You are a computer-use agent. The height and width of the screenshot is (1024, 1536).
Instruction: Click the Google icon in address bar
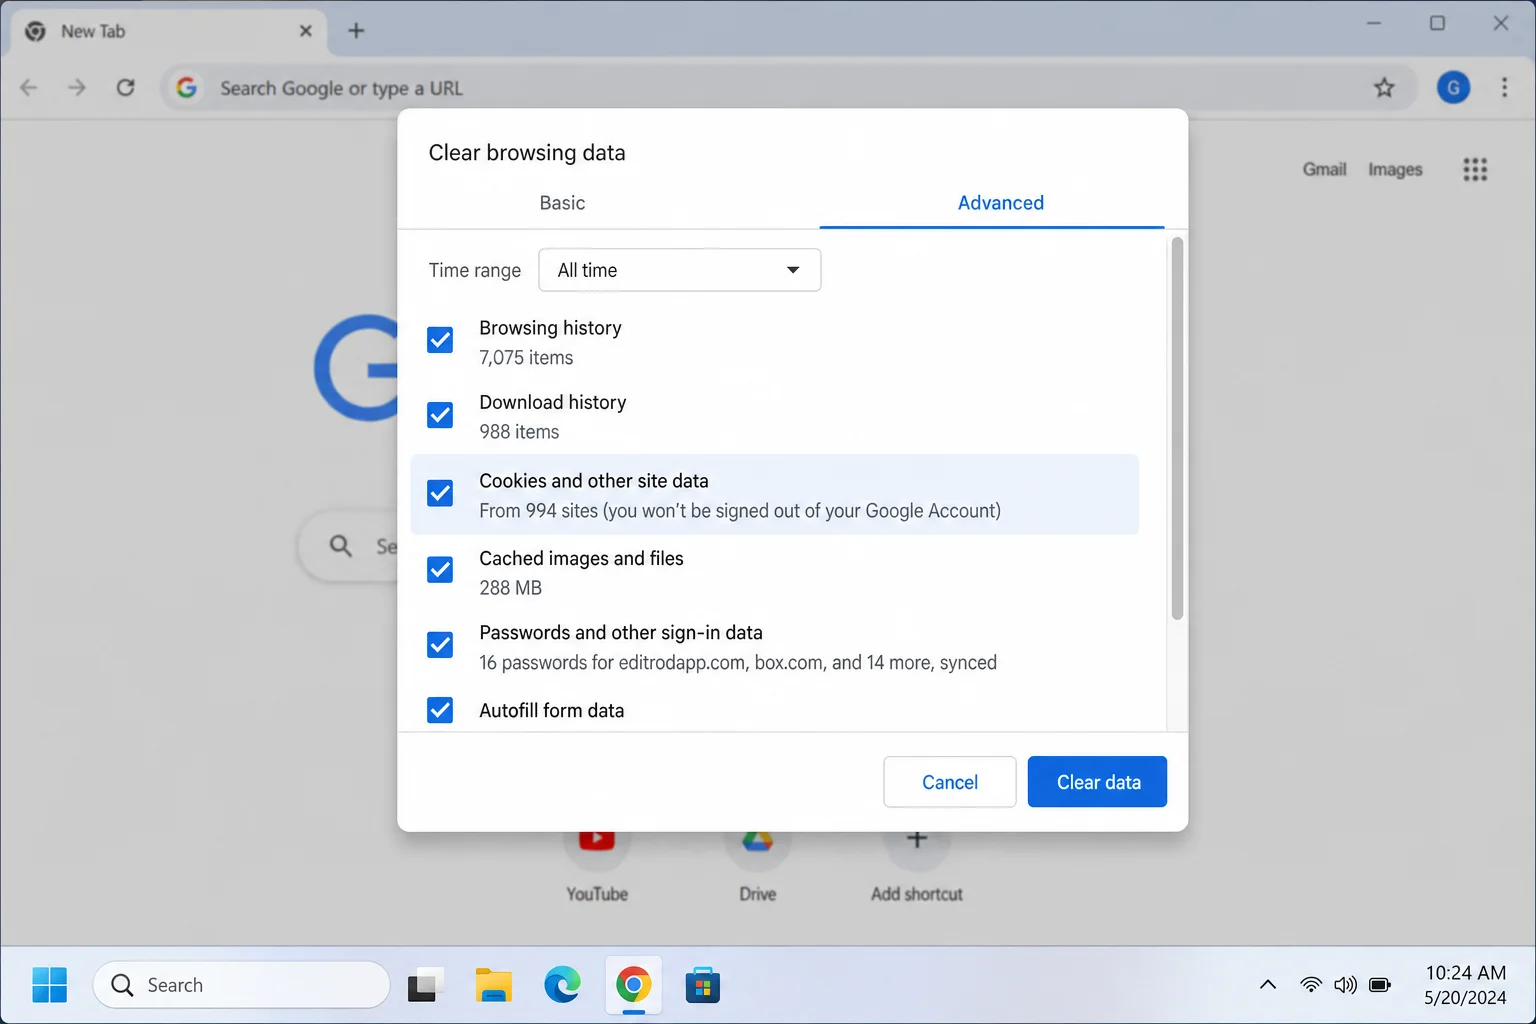click(x=187, y=88)
